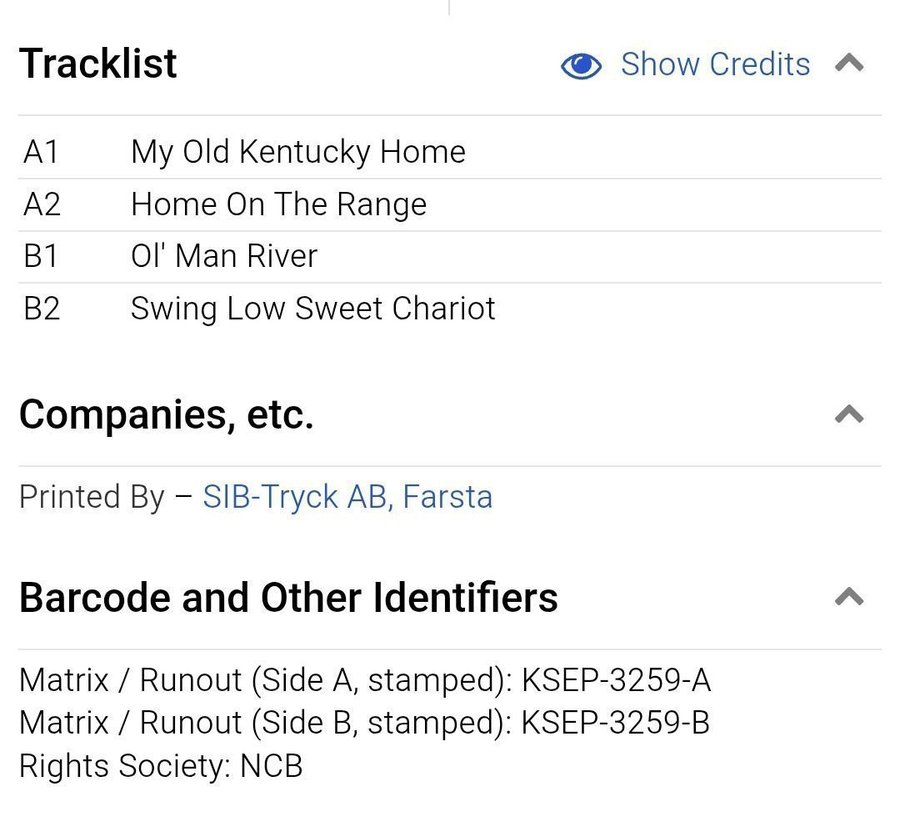Click the Tracklist heading
Image resolution: width=900 pixels, height=818 pixels.
point(98,64)
